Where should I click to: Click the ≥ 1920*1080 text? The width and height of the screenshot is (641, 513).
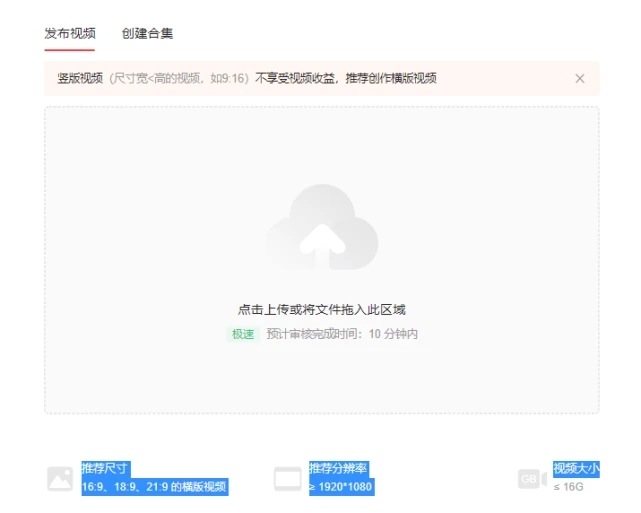(x=341, y=487)
